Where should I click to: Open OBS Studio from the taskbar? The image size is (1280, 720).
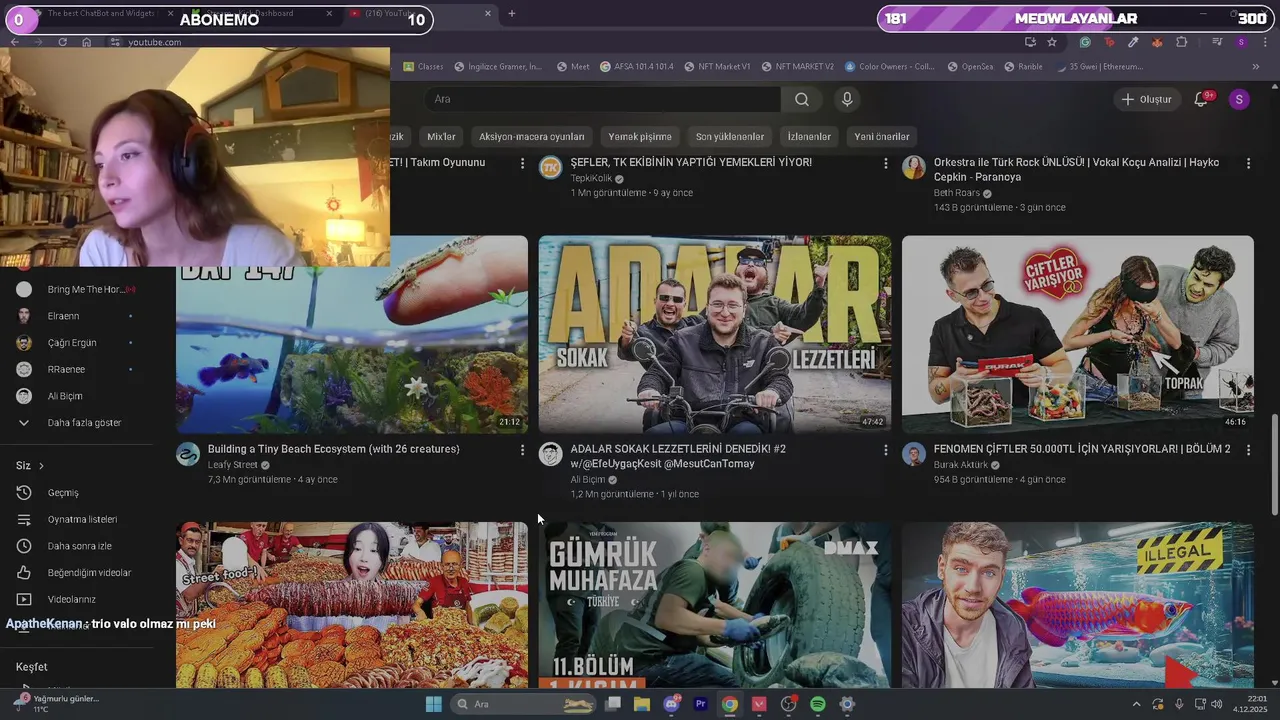point(788,704)
